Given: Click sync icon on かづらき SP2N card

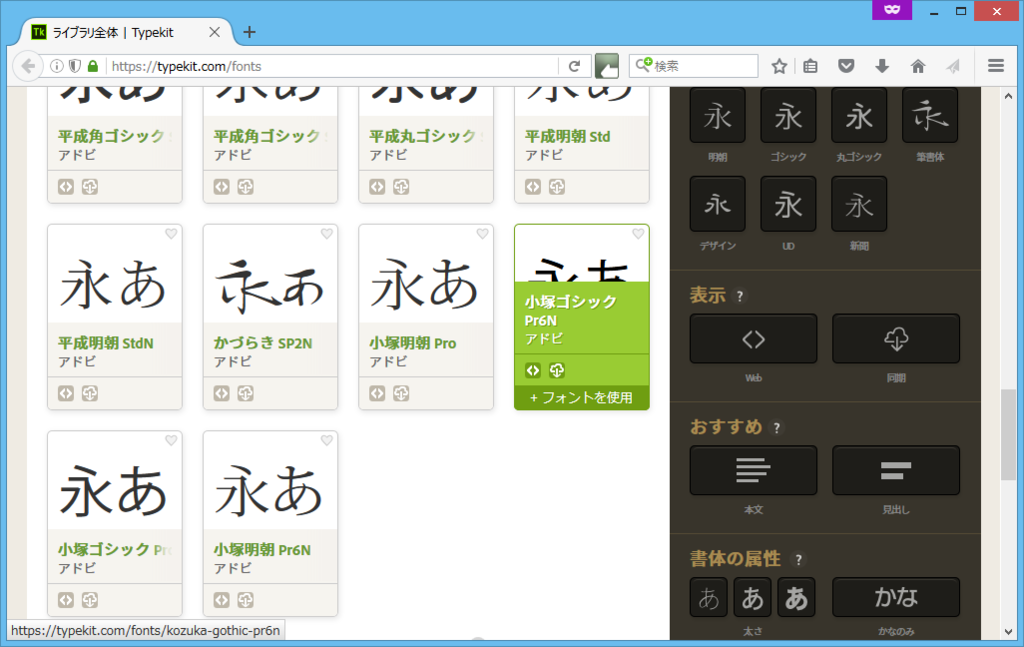Looking at the screenshot, I should 245,393.
